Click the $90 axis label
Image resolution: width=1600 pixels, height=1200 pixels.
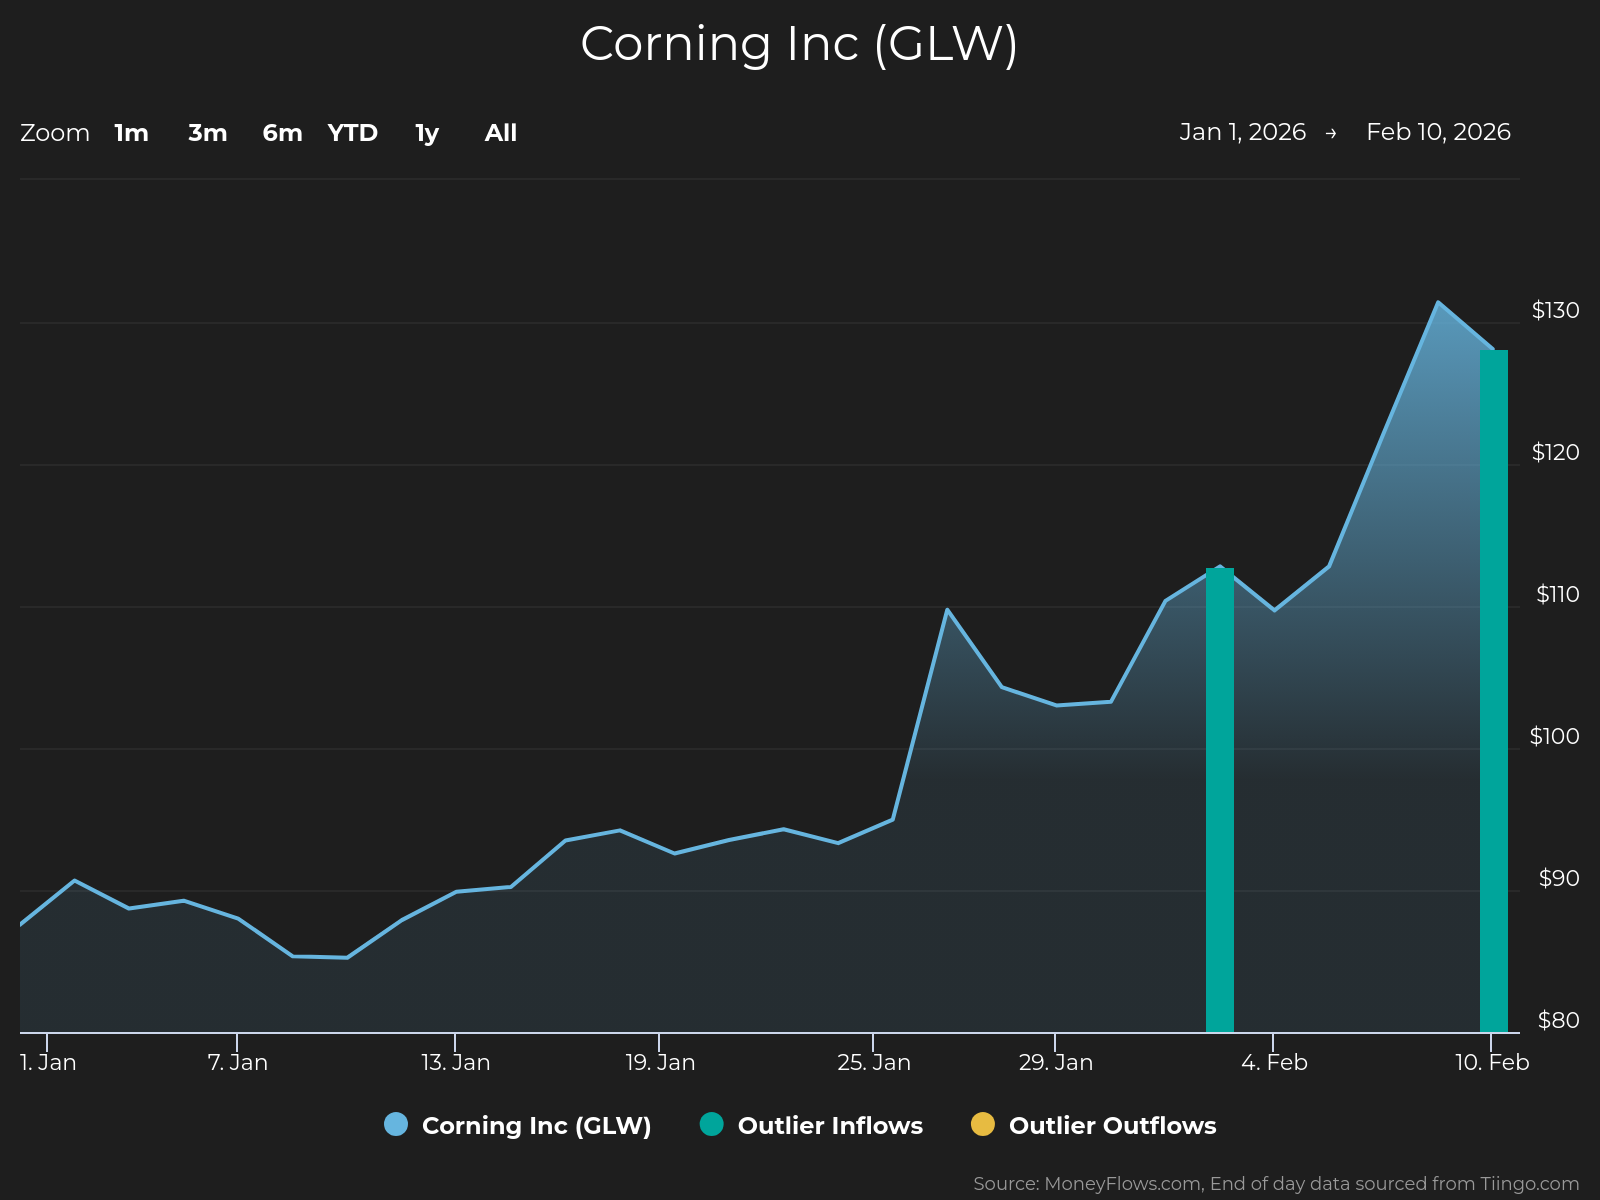pyautogui.click(x=1559, y=879)
